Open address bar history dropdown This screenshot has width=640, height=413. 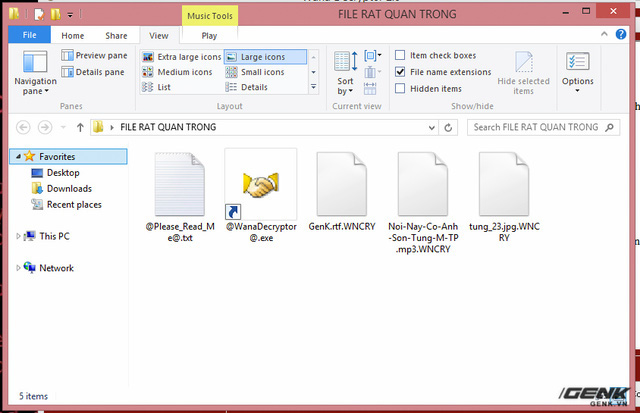click(431, 128)
